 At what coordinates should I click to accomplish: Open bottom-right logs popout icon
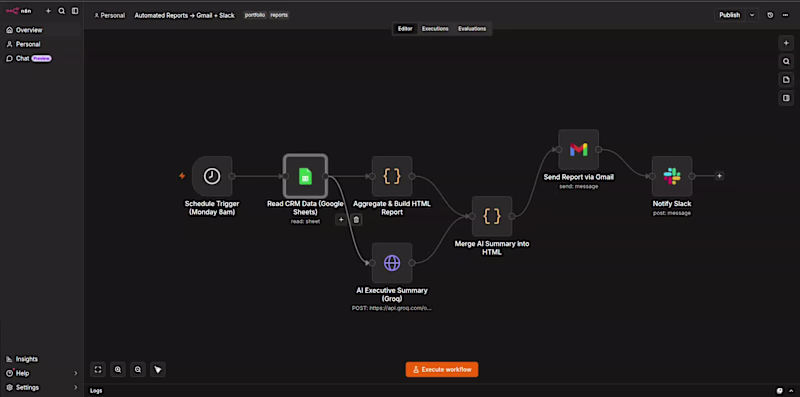click(780, 391)
